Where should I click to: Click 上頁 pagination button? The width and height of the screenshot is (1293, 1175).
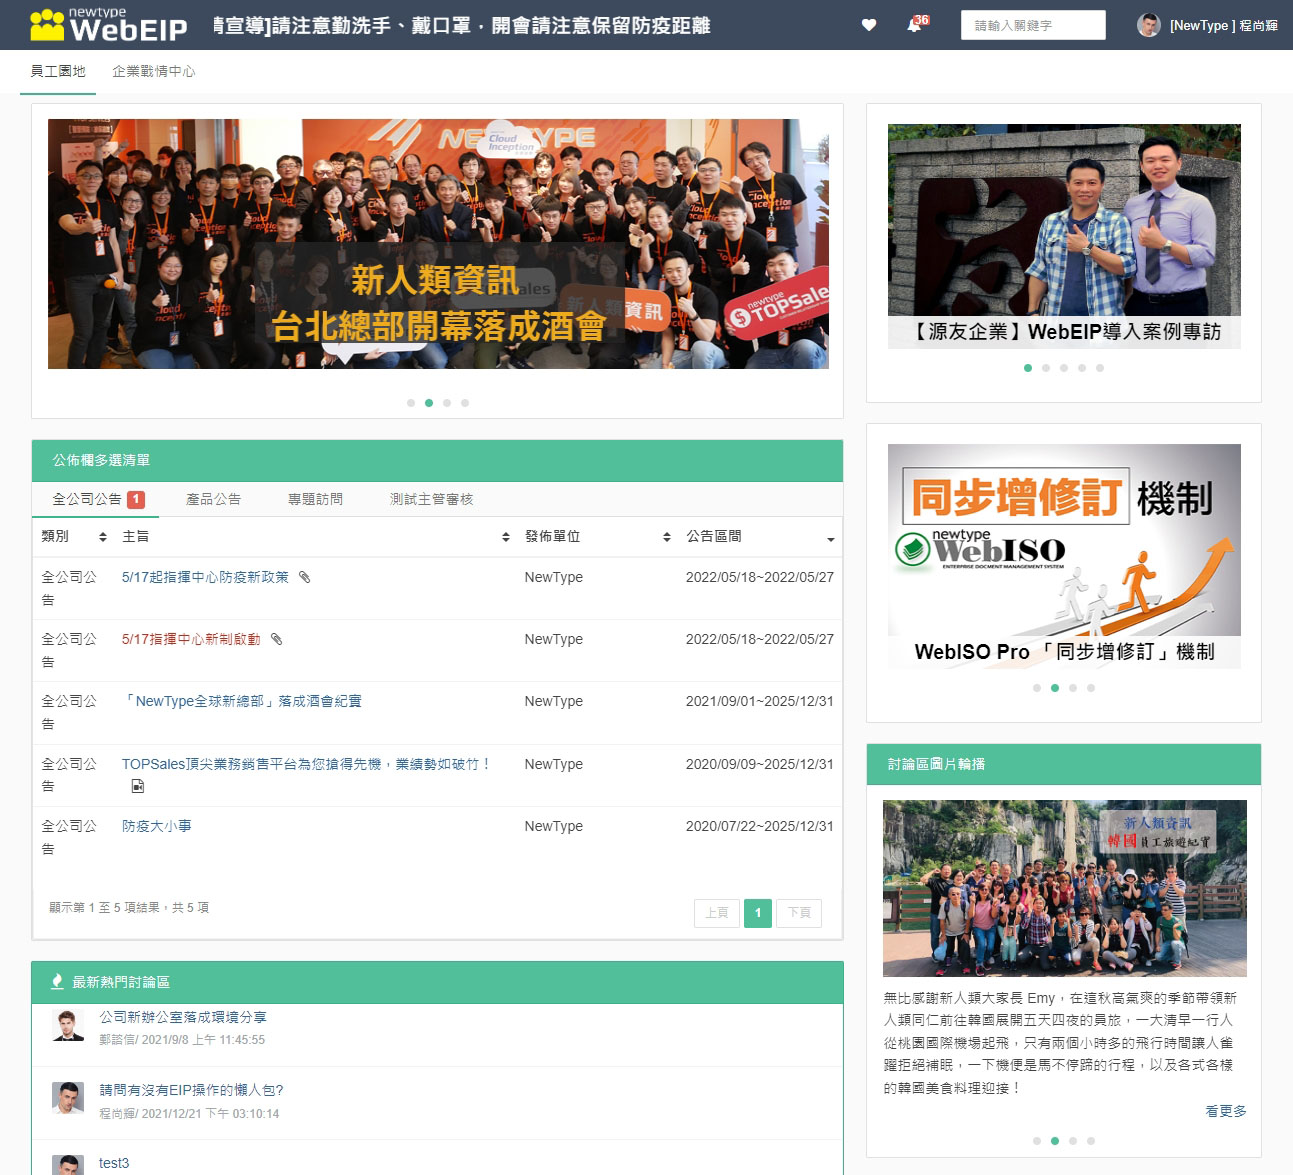coord(717,913)
